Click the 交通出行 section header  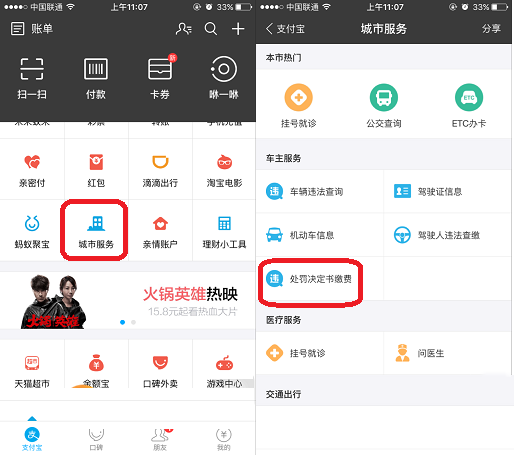[x=283, y=394]
